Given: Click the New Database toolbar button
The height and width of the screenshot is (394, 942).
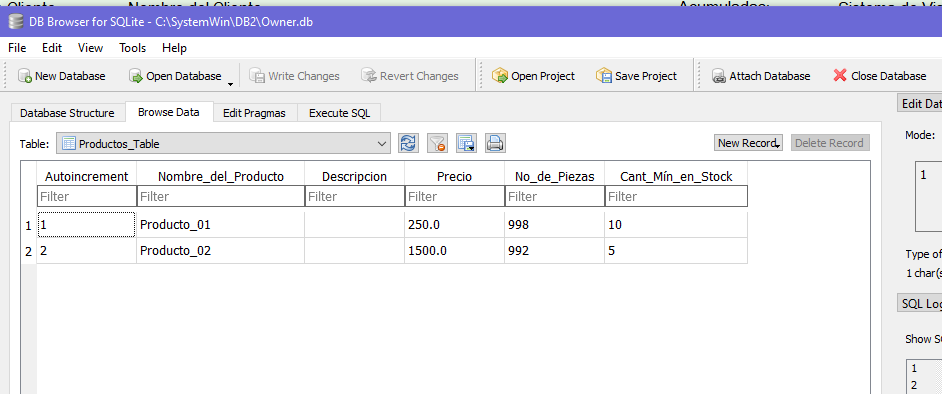Looking at the screenshot, I should click(61, 76).
